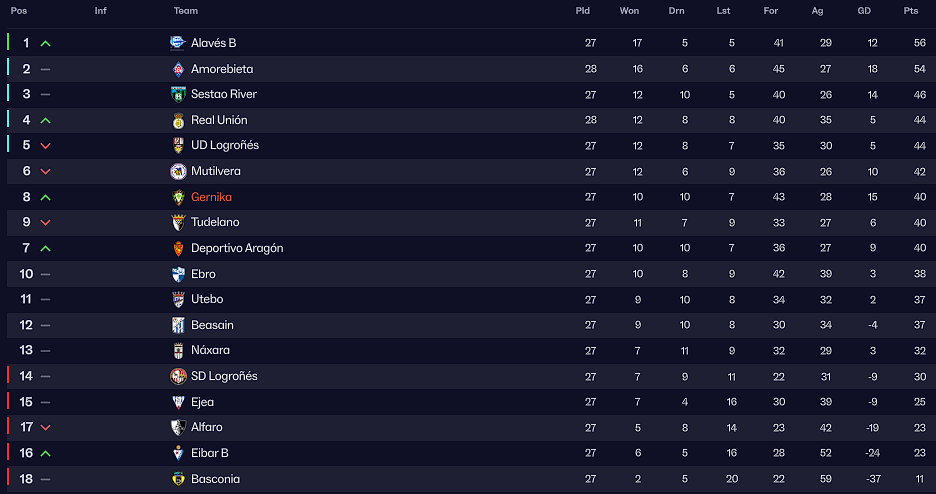Click red down arrow beside Alfaro
The width and height of the screenshot is (936, 494).
[x=45, y=428]
